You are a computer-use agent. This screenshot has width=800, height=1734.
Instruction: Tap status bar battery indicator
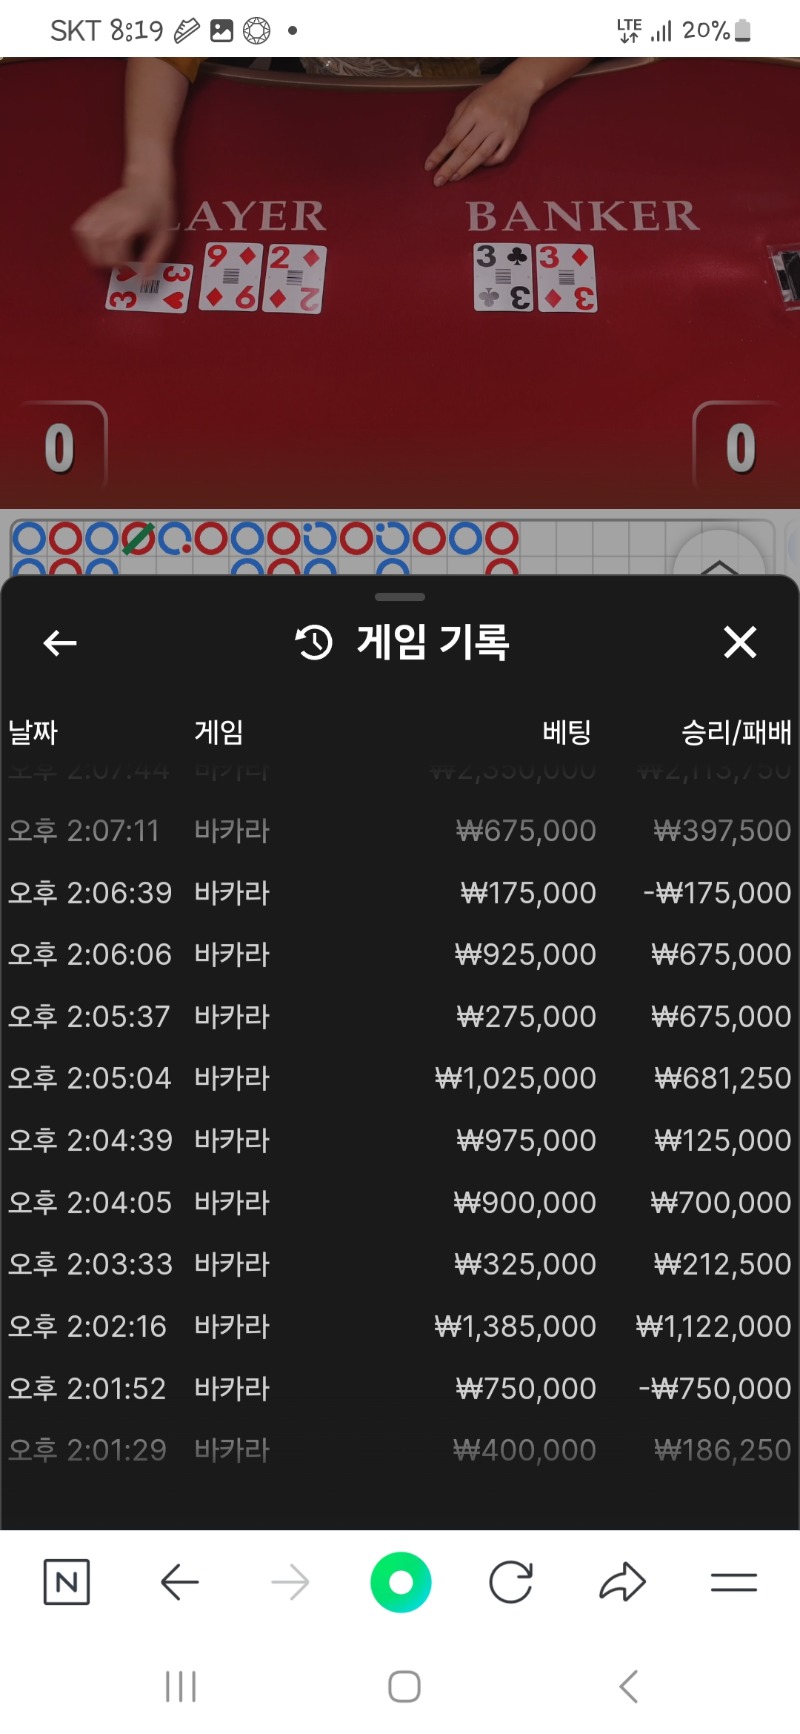point(742,31)
